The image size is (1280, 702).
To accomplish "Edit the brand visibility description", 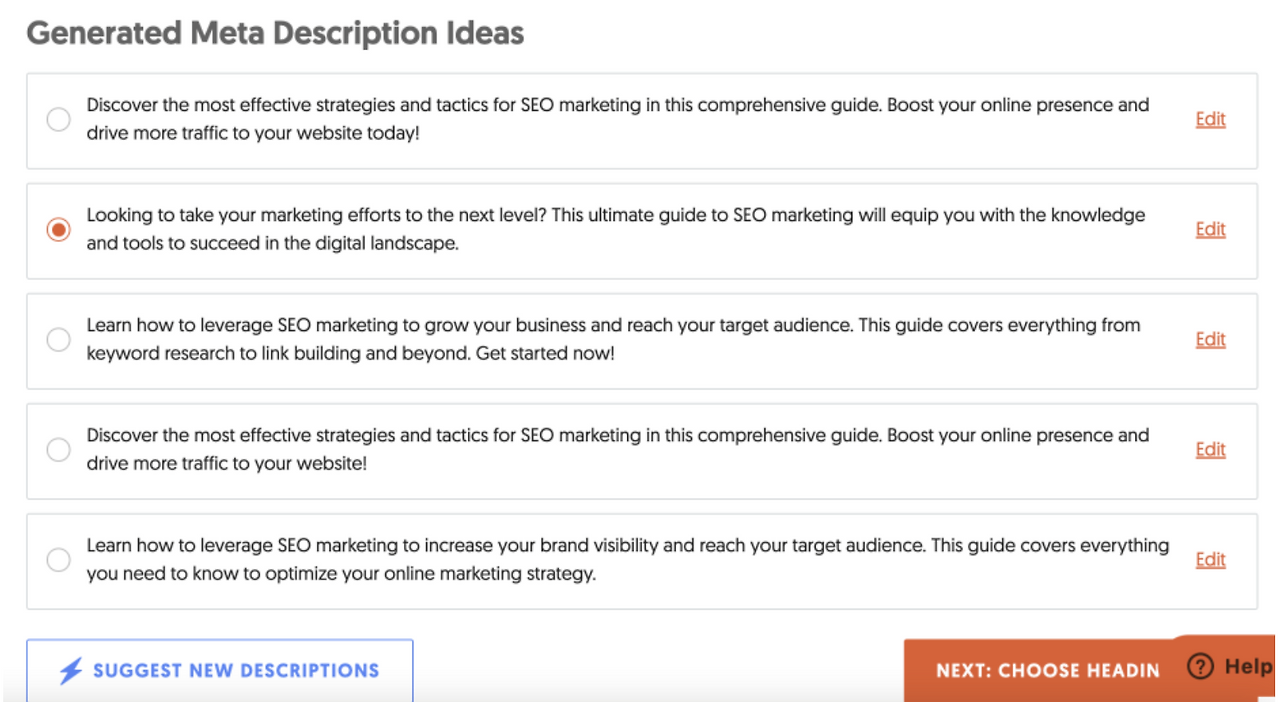I will point(1210,559).
